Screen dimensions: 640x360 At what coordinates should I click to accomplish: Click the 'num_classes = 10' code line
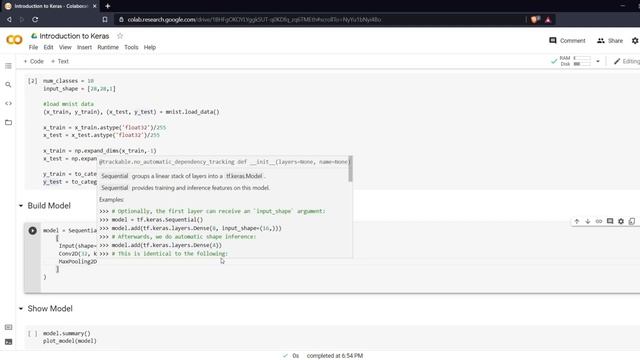pos(69,81)
